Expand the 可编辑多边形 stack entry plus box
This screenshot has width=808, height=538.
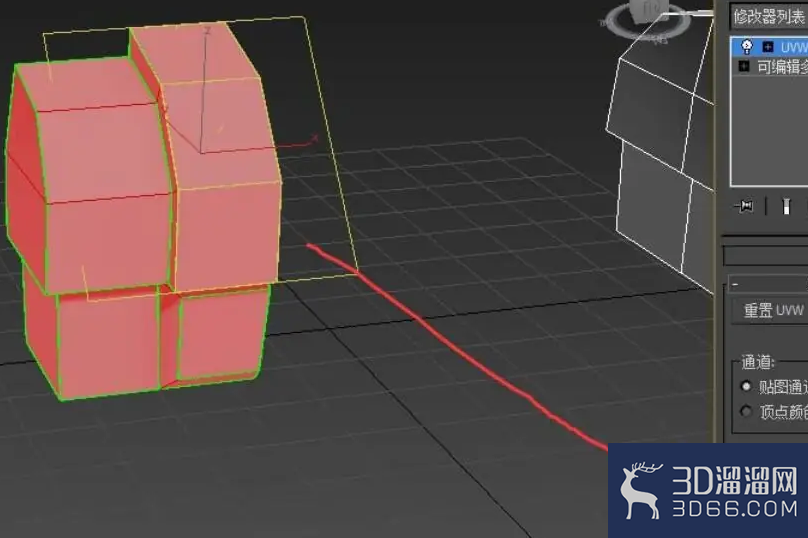click(x=744, y=66)
